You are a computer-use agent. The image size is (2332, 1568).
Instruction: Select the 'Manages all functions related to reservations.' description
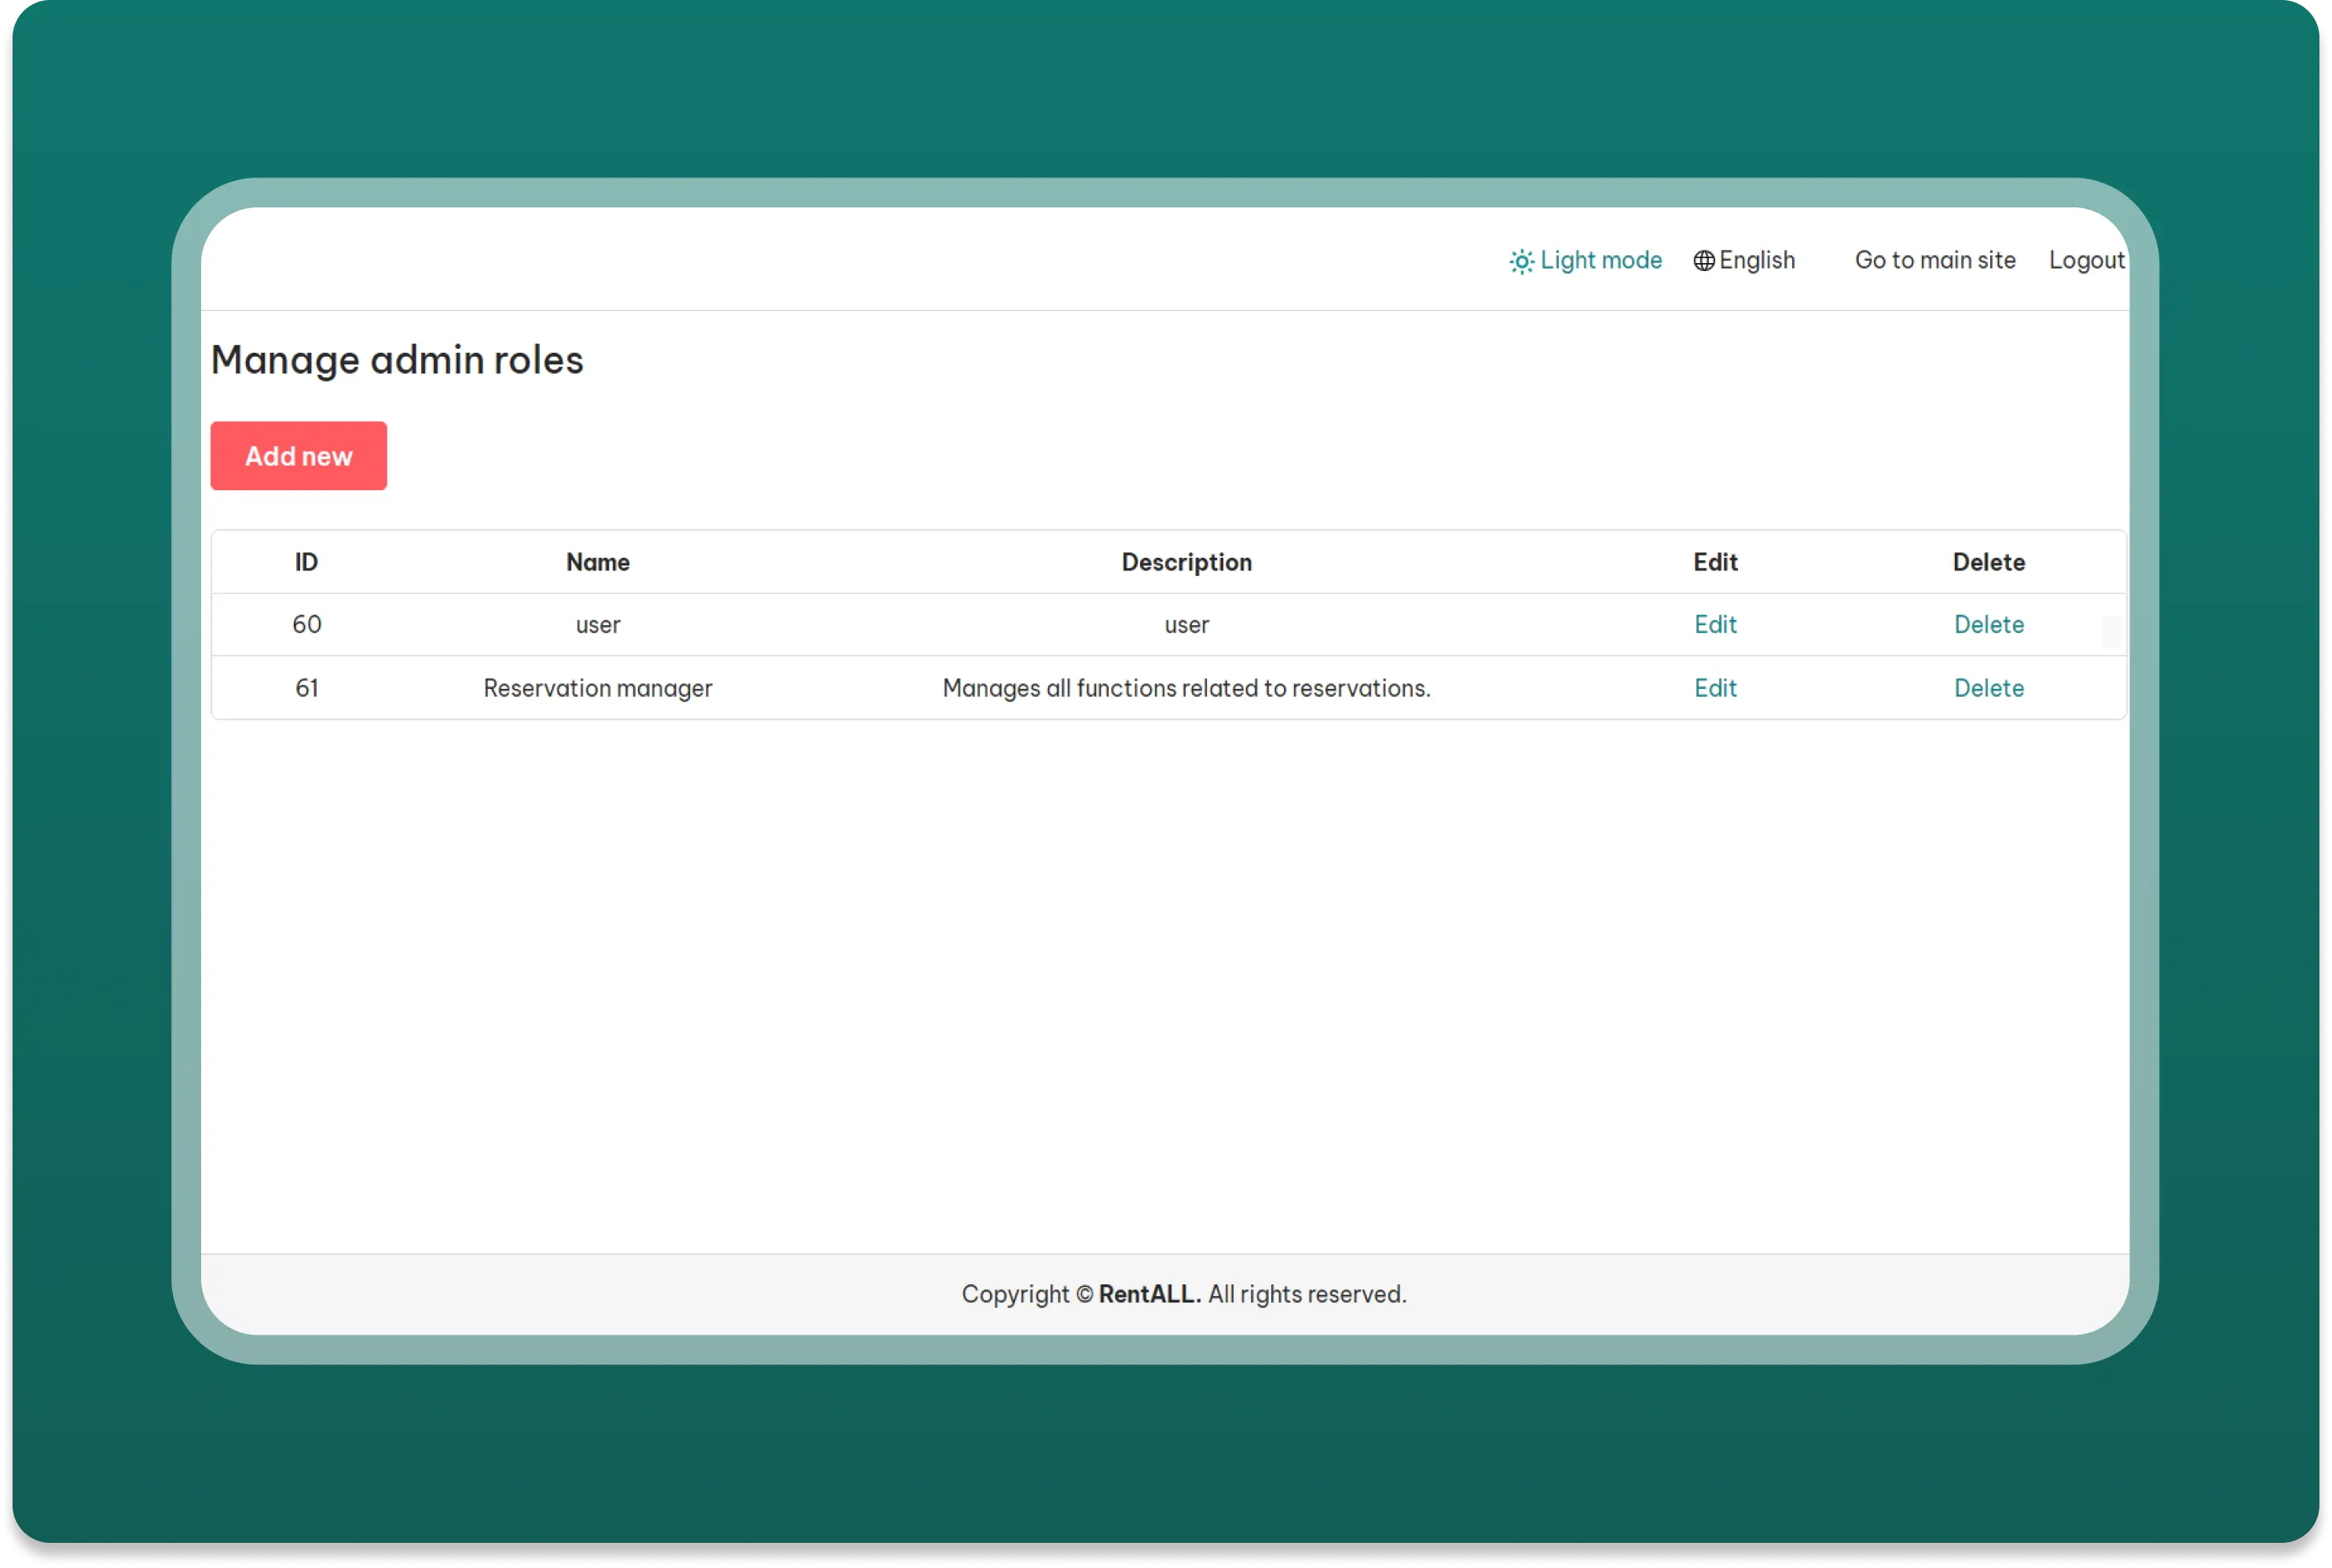[x=1186, y=688]
